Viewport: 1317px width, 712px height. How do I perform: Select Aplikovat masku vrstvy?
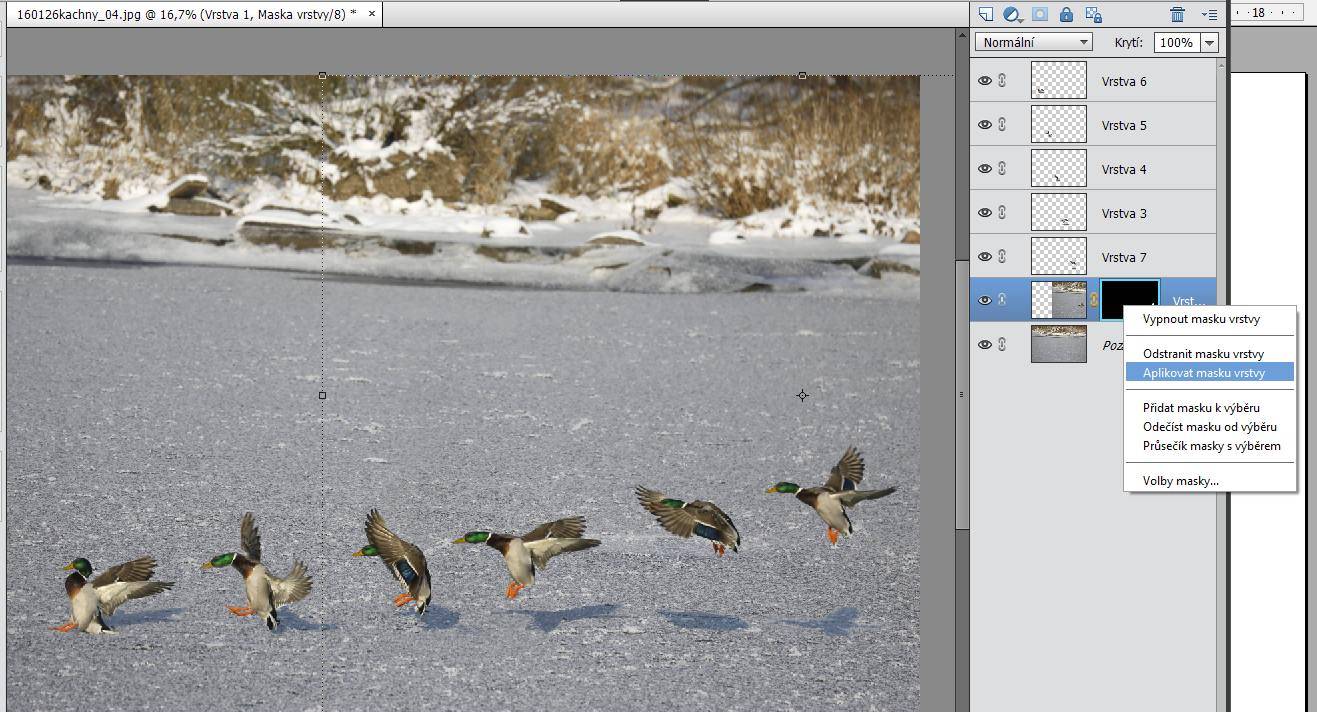click(1203, 373)
